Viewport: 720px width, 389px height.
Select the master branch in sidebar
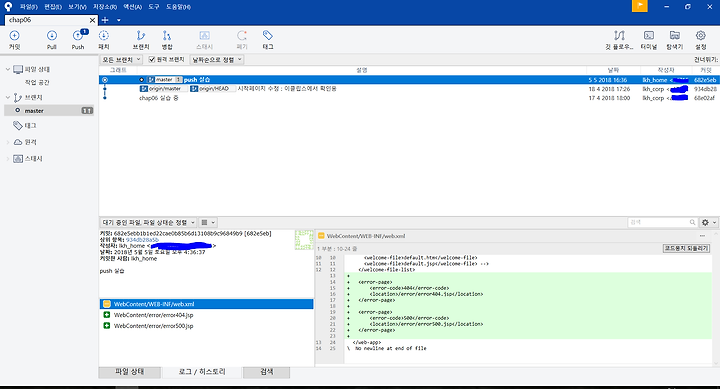coord(49,111)
